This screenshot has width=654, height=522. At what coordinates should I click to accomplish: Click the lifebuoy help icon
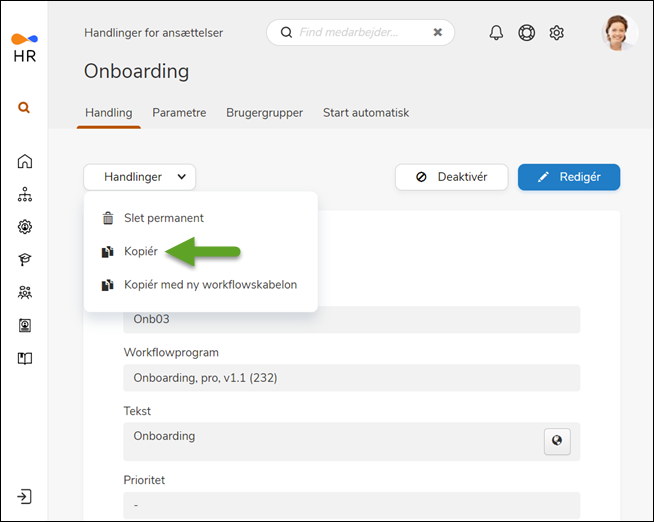click(526, 33)
